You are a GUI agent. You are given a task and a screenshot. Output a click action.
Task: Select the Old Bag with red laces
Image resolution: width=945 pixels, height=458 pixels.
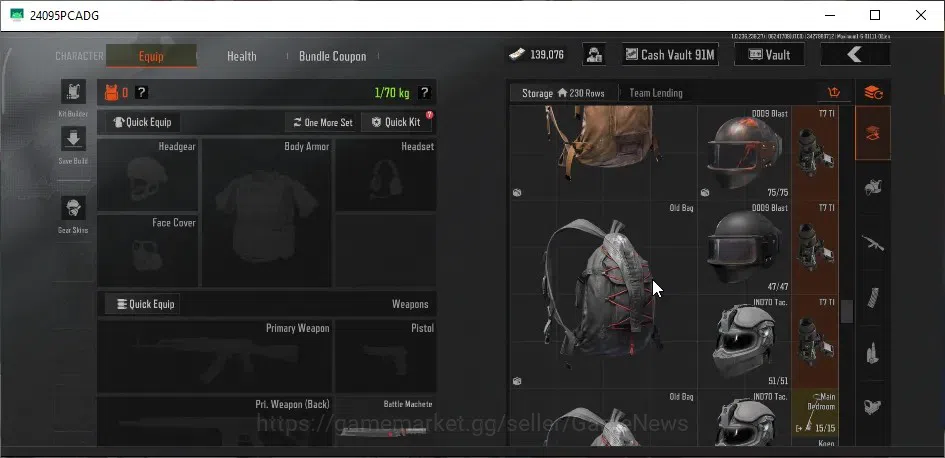coord(604,295)
